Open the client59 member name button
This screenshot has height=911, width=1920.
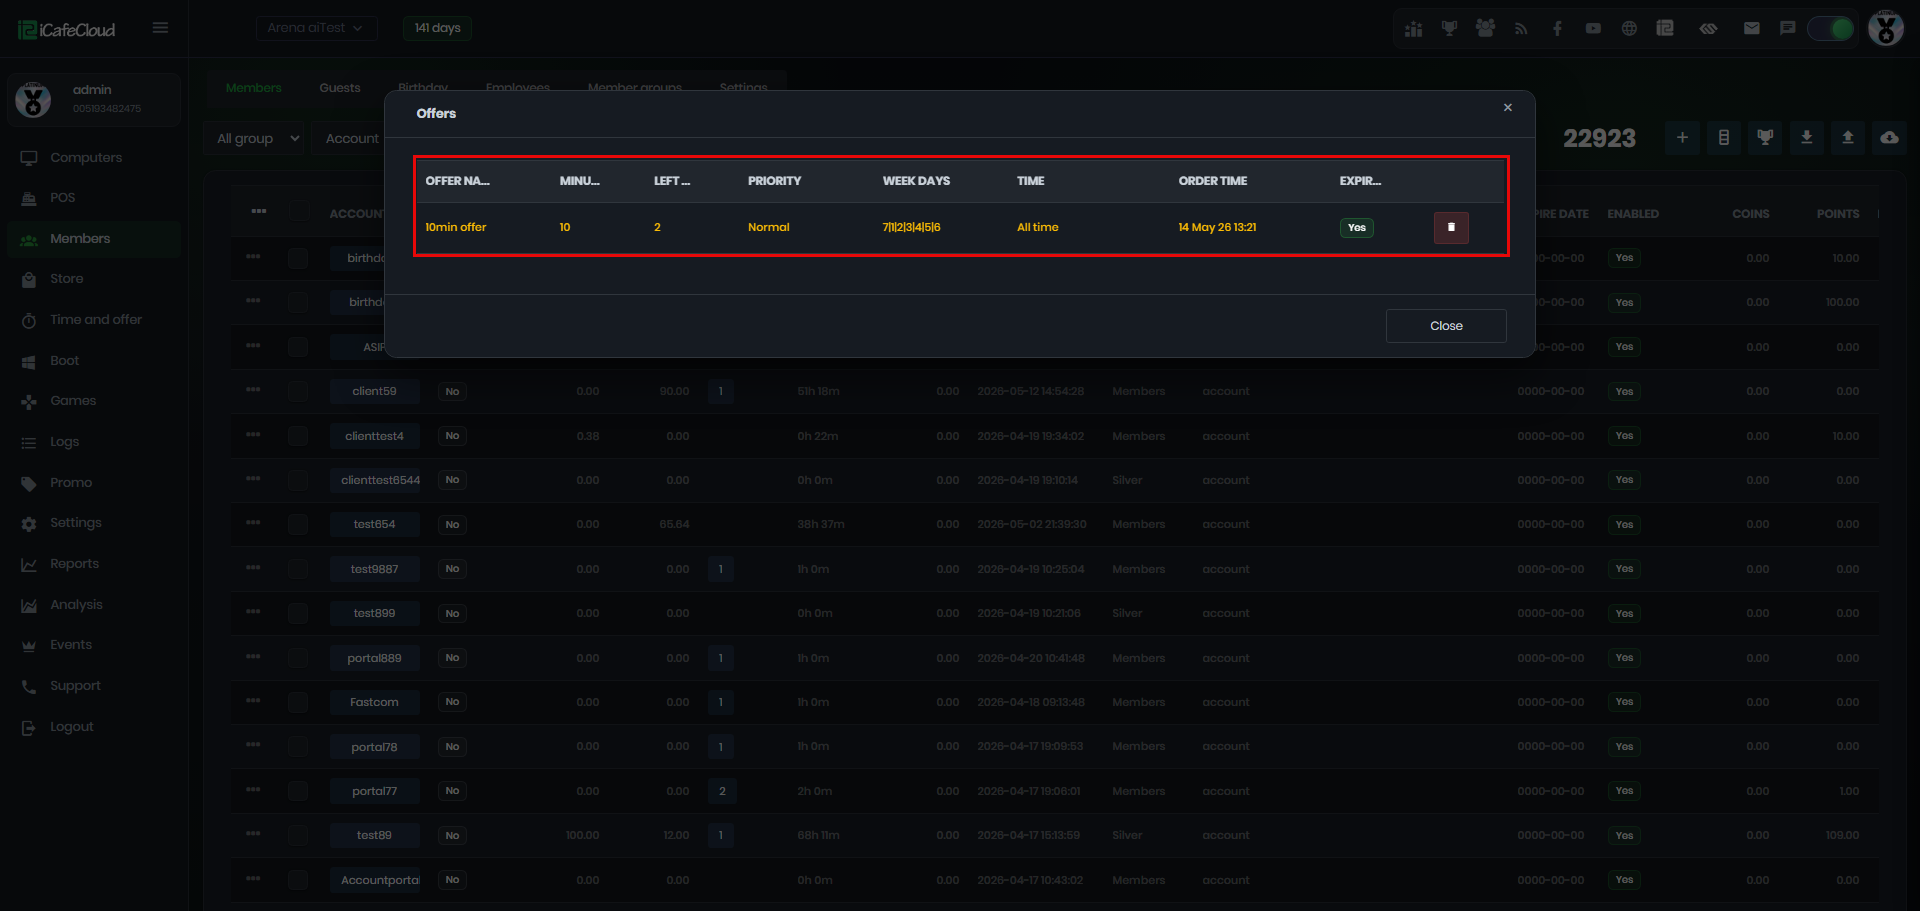coord(374,391)
